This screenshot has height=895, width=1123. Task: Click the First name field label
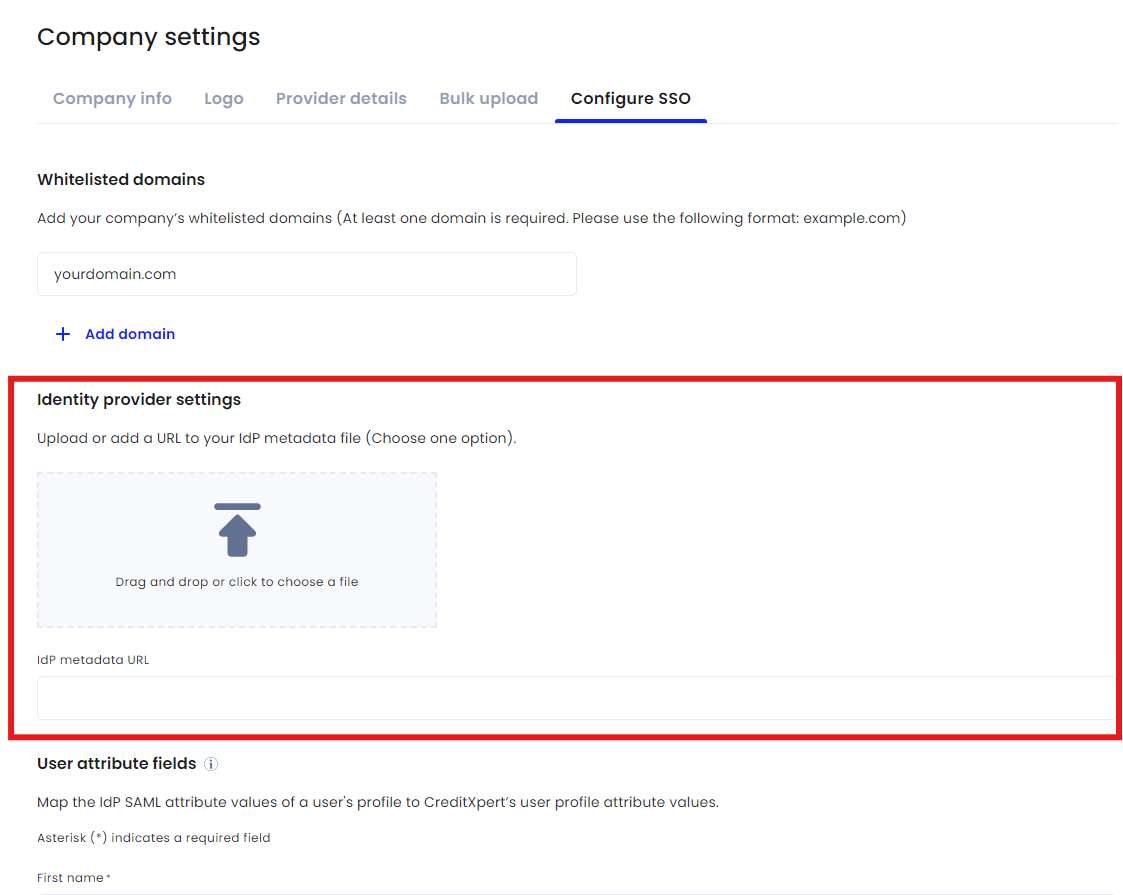74,878
